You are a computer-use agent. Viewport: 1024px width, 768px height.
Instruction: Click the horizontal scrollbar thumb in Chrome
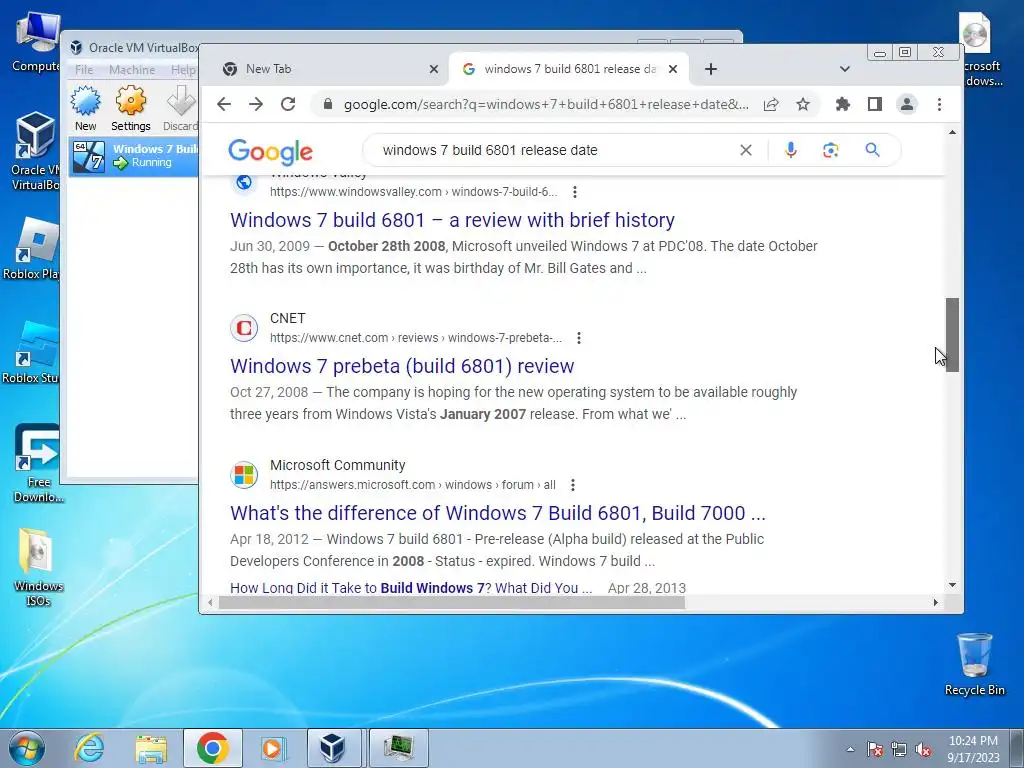(x=451, y=603)
